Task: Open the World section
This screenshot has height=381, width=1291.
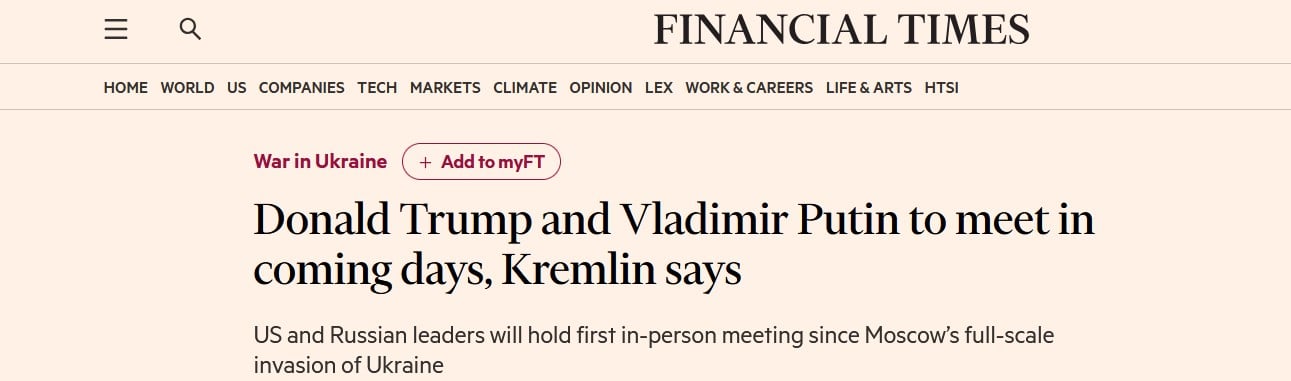Action: tap(187, 88)
